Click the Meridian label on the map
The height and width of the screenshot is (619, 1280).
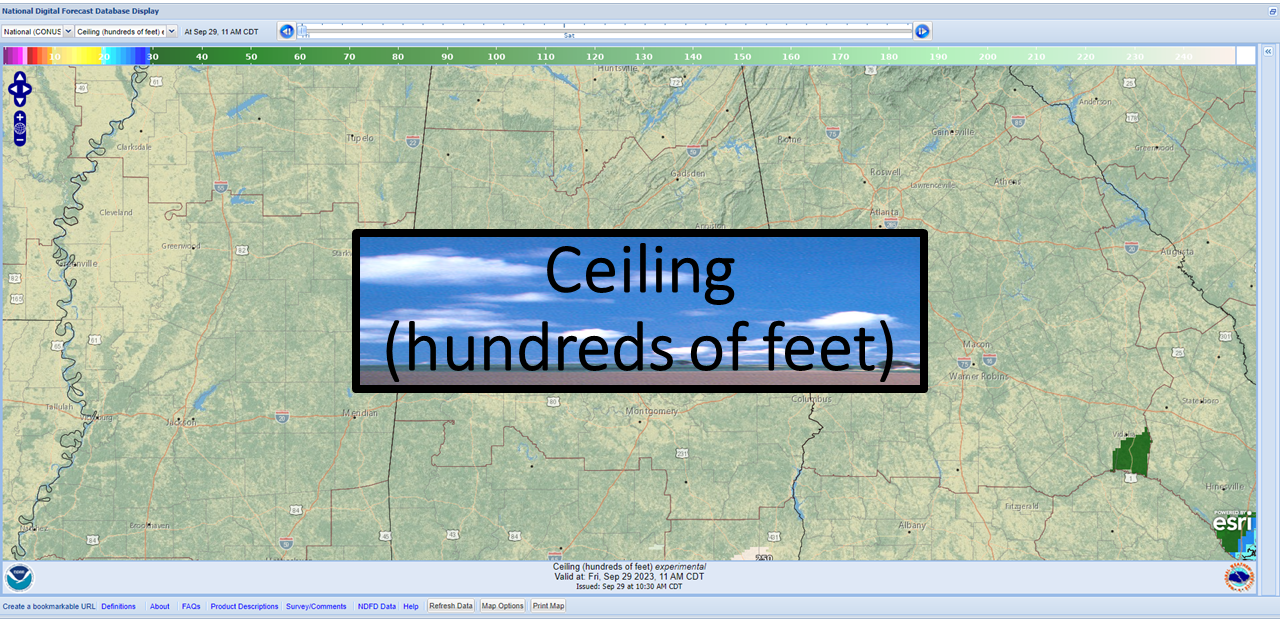coord(360,413)
